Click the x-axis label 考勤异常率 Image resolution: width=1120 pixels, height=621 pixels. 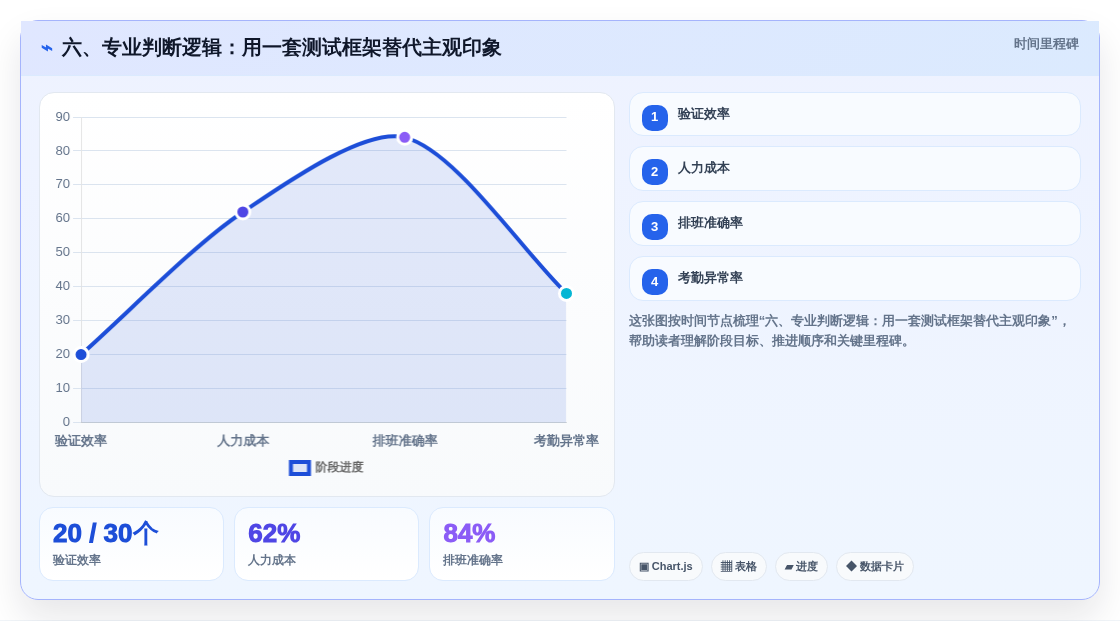click(x=566, y=441)
